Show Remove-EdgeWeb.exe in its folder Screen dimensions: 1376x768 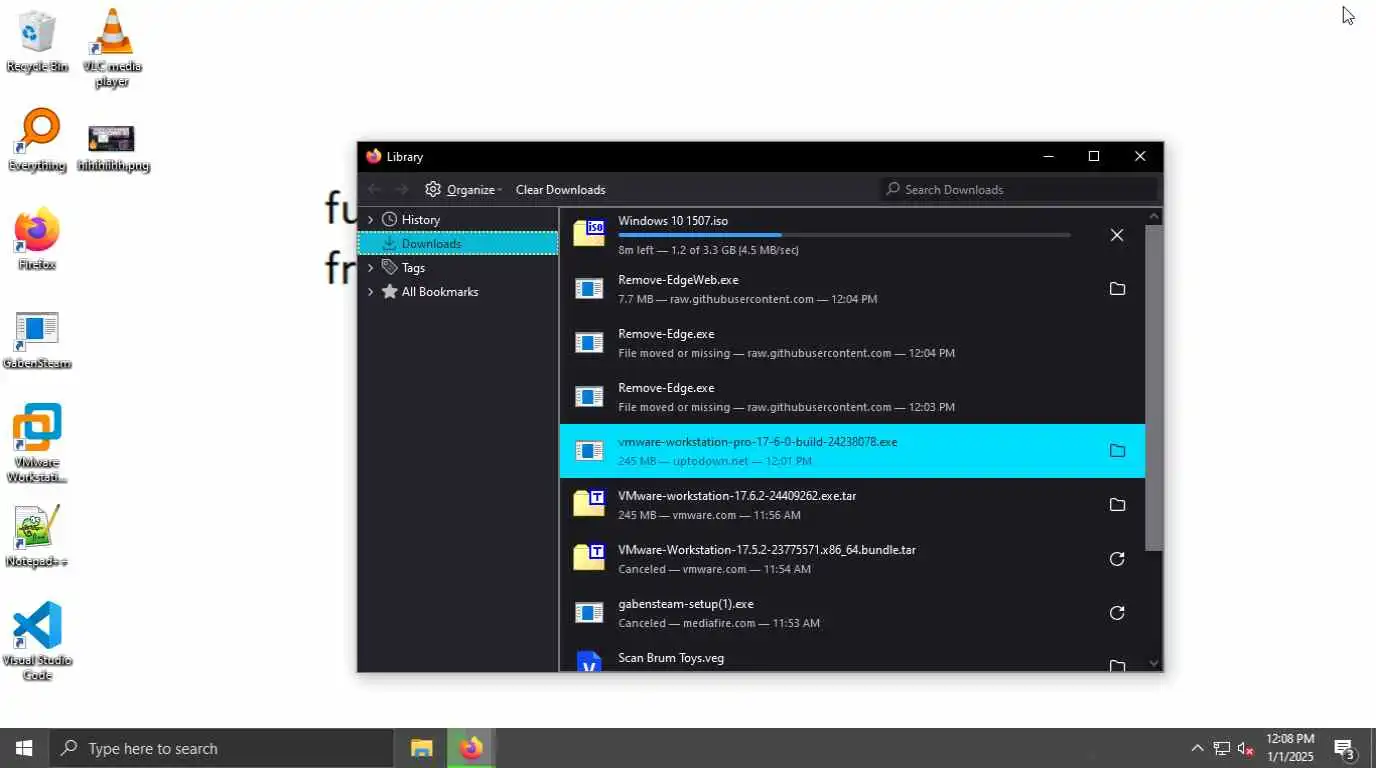point(1117,289)
